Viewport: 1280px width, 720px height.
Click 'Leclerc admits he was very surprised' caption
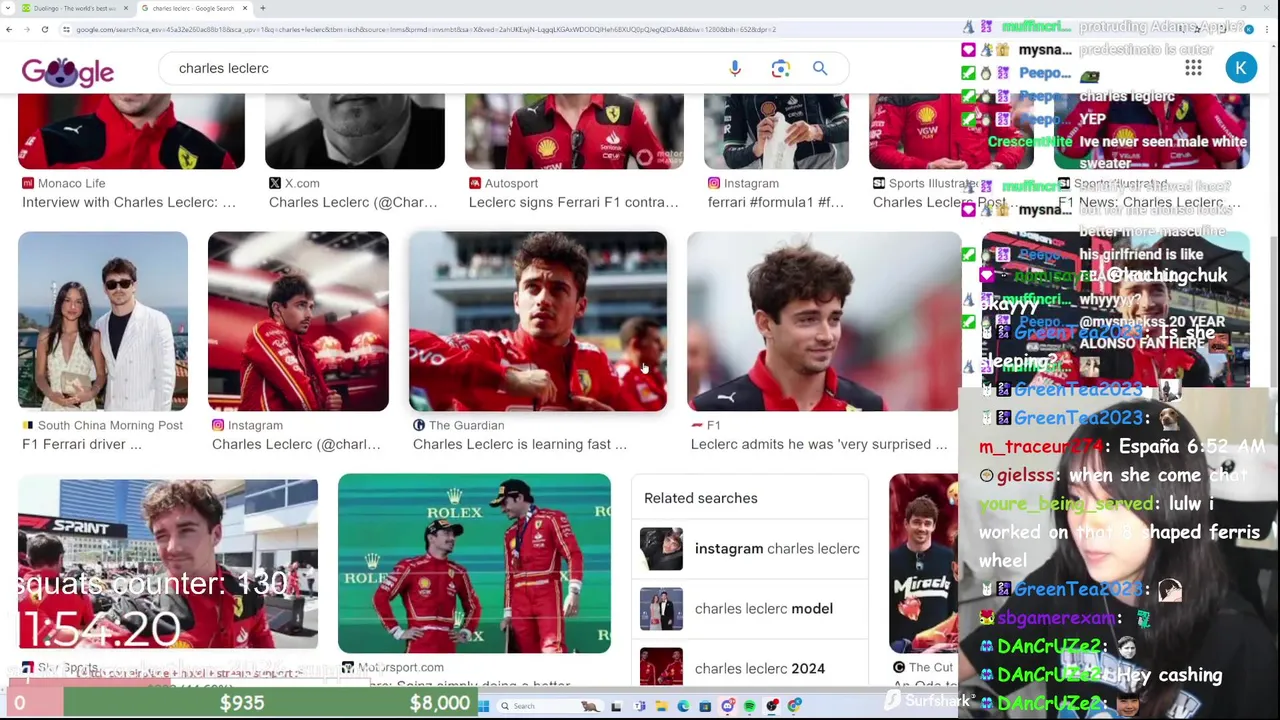[x=819, y=444]
